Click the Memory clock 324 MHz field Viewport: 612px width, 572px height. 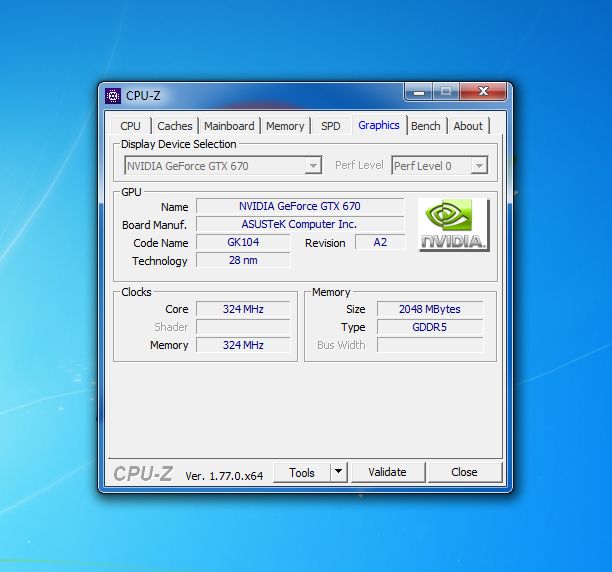click(x=243, y=345)
